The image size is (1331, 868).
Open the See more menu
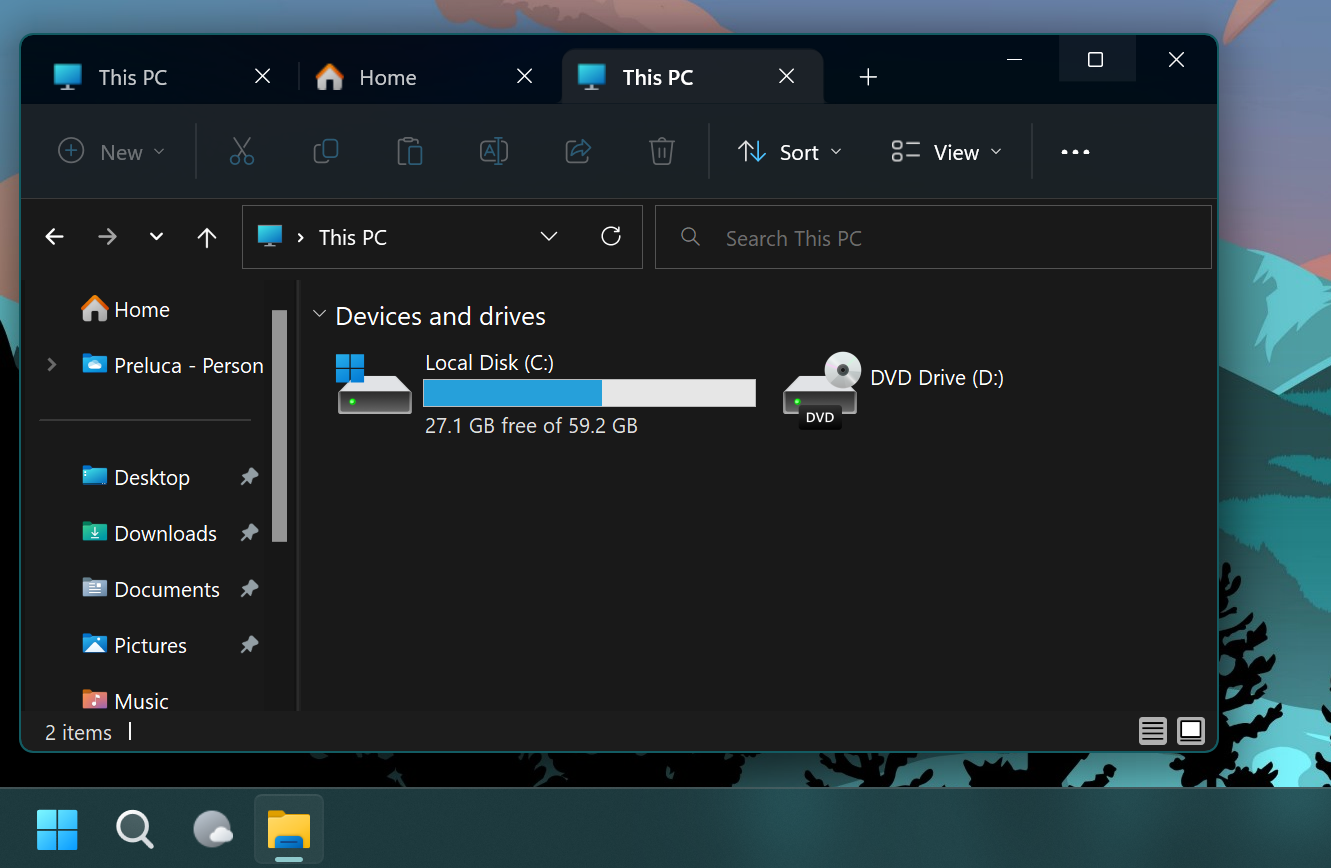coord(1075,151)
